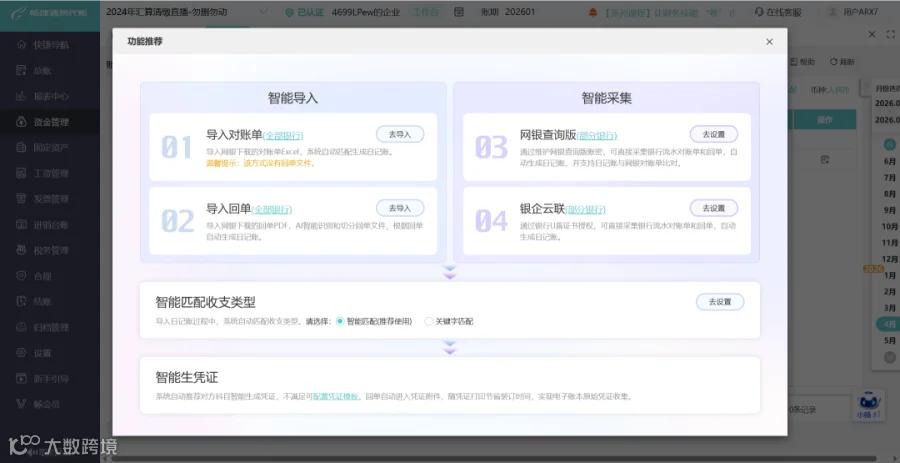900x463 pixels.
Task: Select month 1月 in the month list
Action: coord(890,275)
